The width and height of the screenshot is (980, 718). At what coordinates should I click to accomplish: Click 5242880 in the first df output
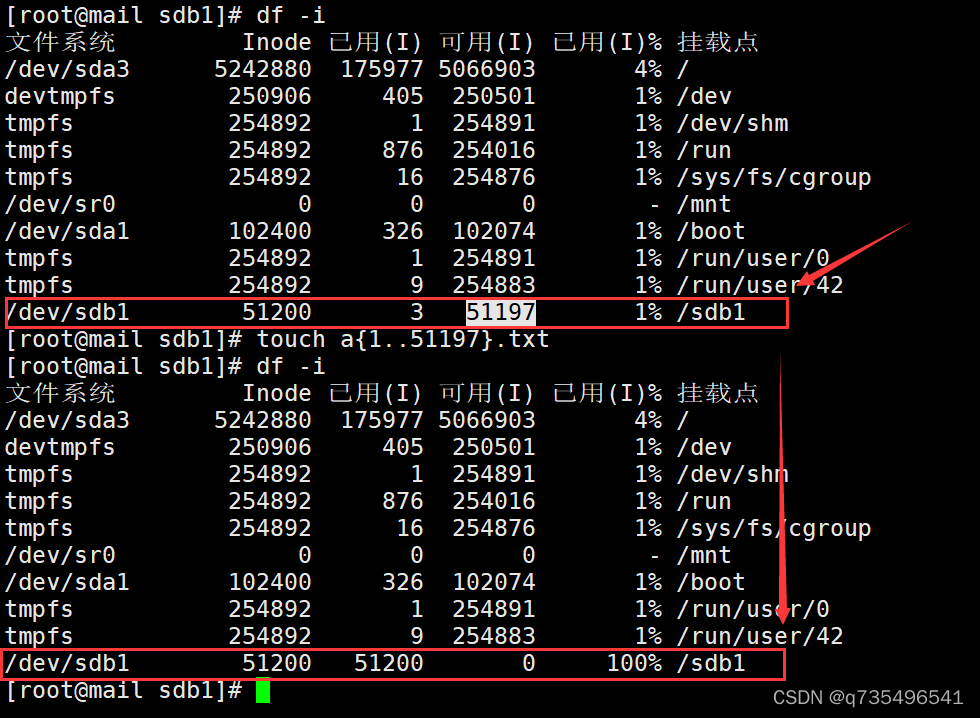point(262,69)
